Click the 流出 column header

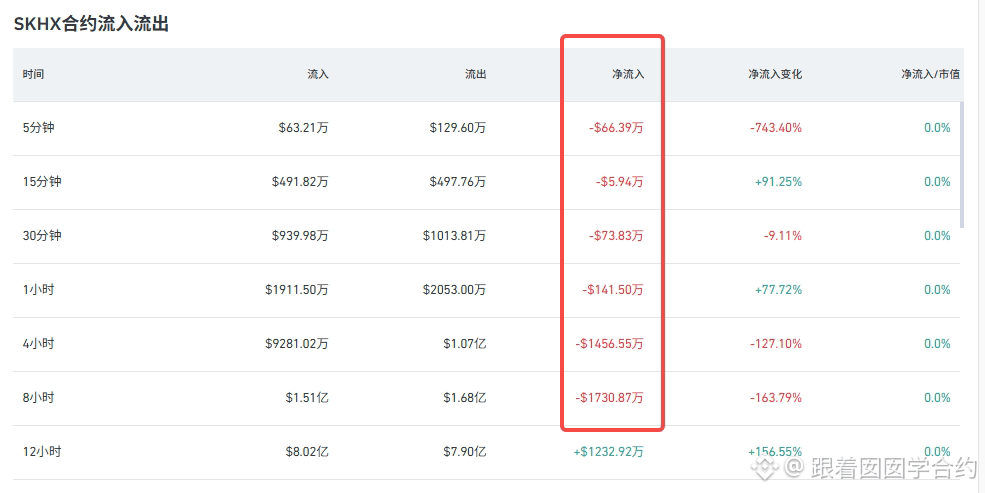[476, 74]
